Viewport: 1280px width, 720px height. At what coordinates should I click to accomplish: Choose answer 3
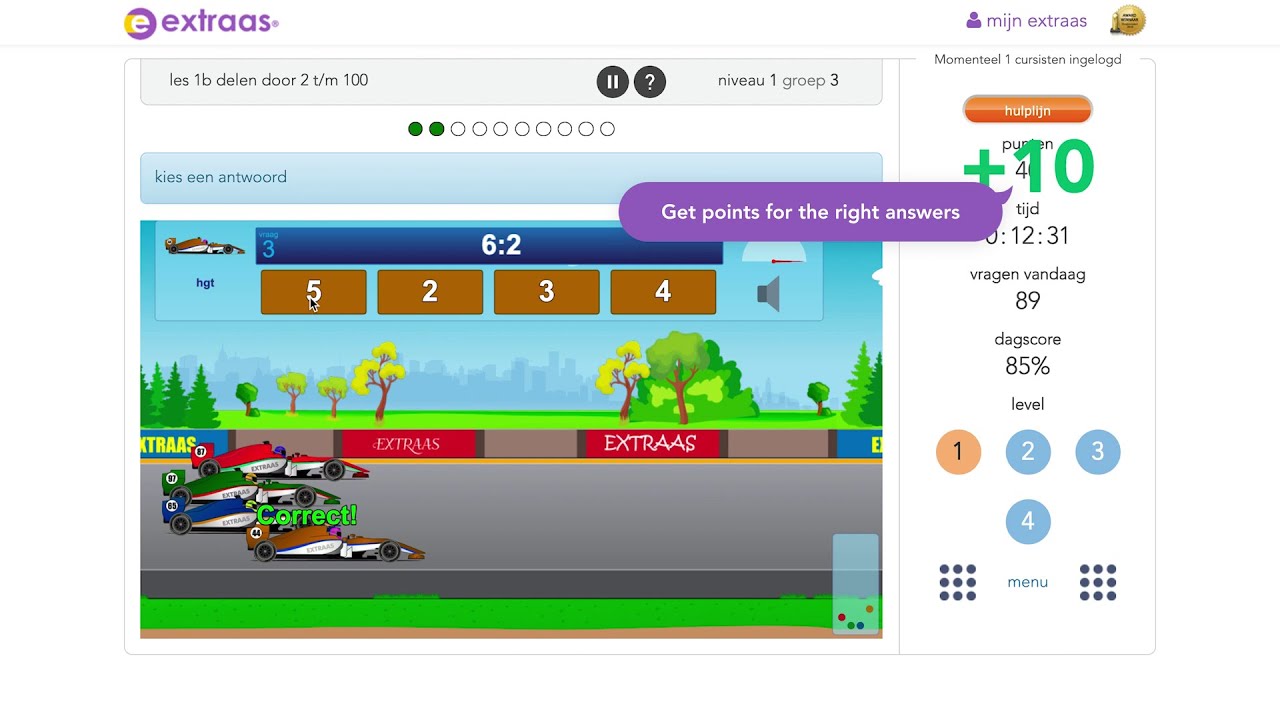click(x=546, y=292)
